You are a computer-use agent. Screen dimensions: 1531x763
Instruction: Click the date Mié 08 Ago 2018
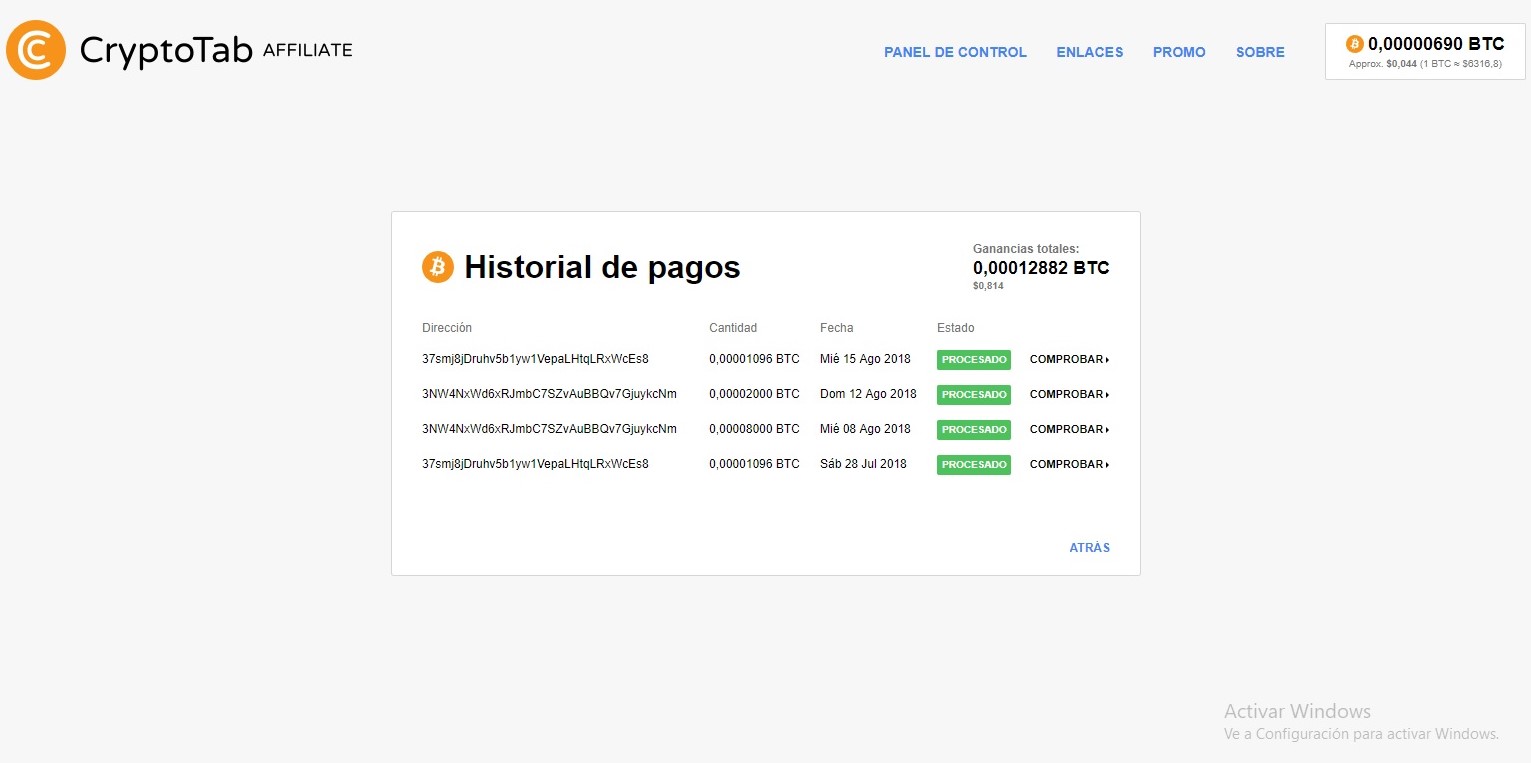[865, 429]
